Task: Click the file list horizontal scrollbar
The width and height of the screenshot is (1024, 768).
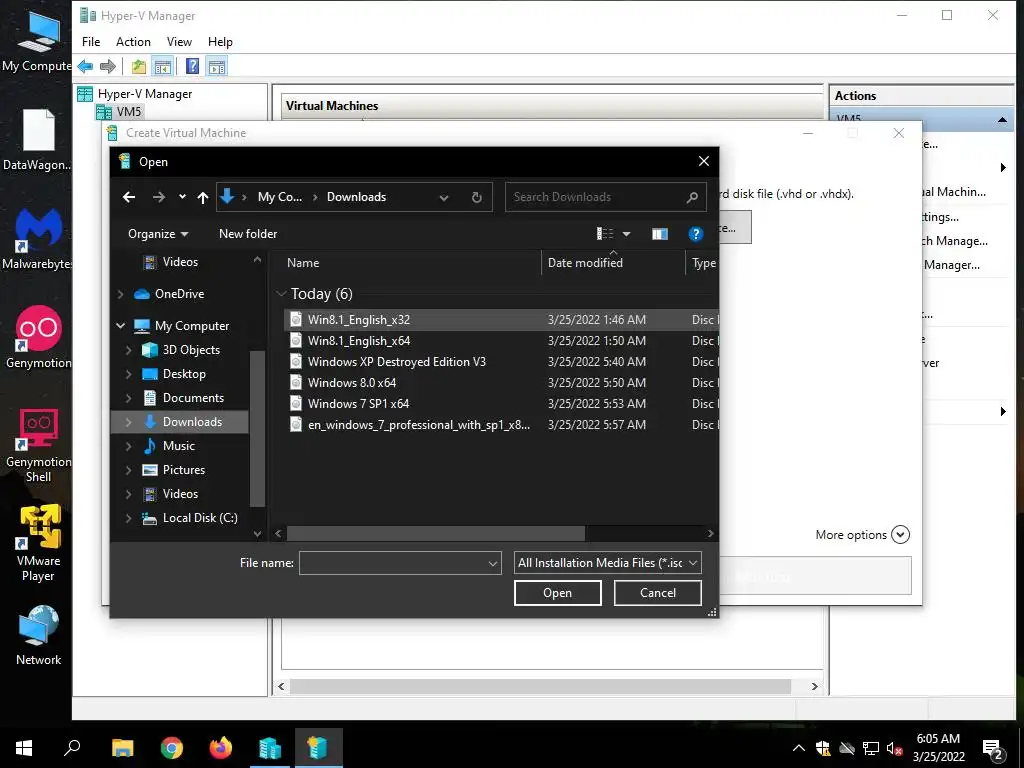Action: [436, 534]
